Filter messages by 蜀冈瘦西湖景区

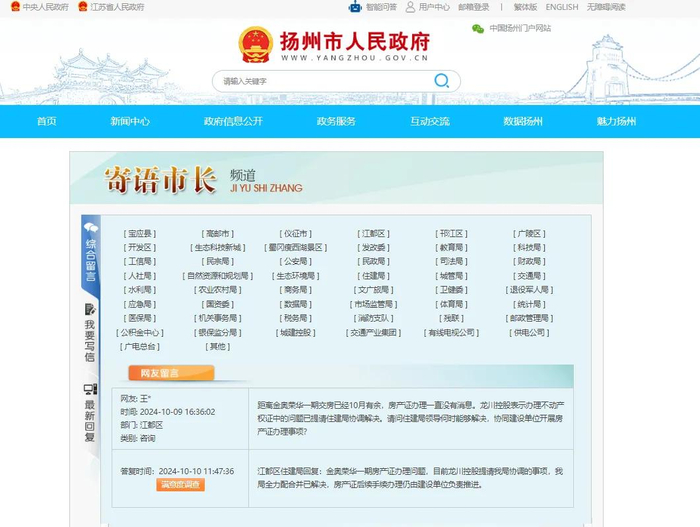click(x=296, y=247)
